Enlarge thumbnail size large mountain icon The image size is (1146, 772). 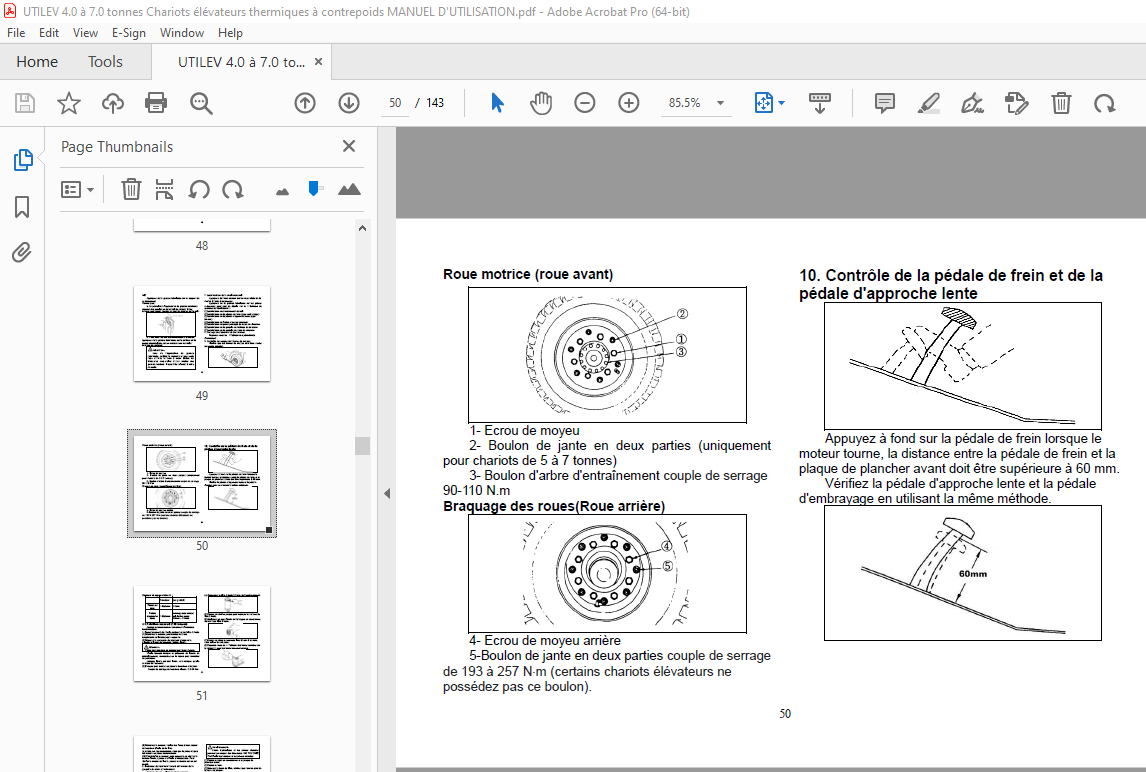point(349,189)
